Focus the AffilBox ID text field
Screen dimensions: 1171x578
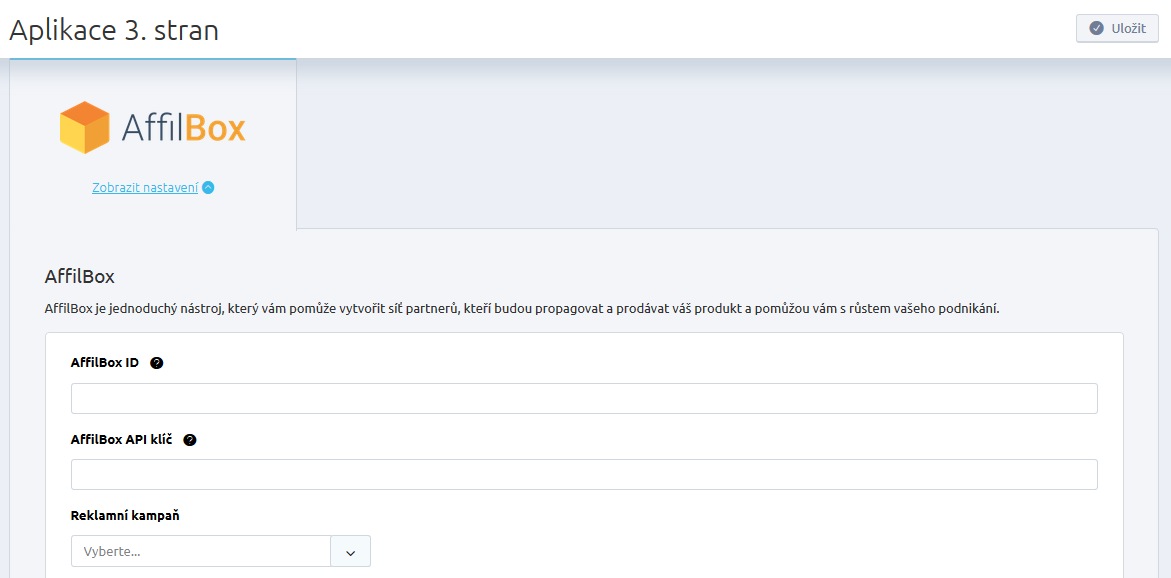[584, 399]
